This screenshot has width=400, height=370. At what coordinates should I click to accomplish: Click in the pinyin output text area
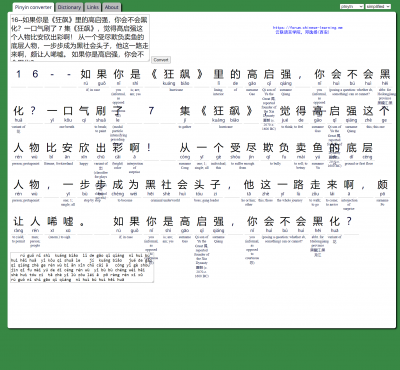point(82,267)
